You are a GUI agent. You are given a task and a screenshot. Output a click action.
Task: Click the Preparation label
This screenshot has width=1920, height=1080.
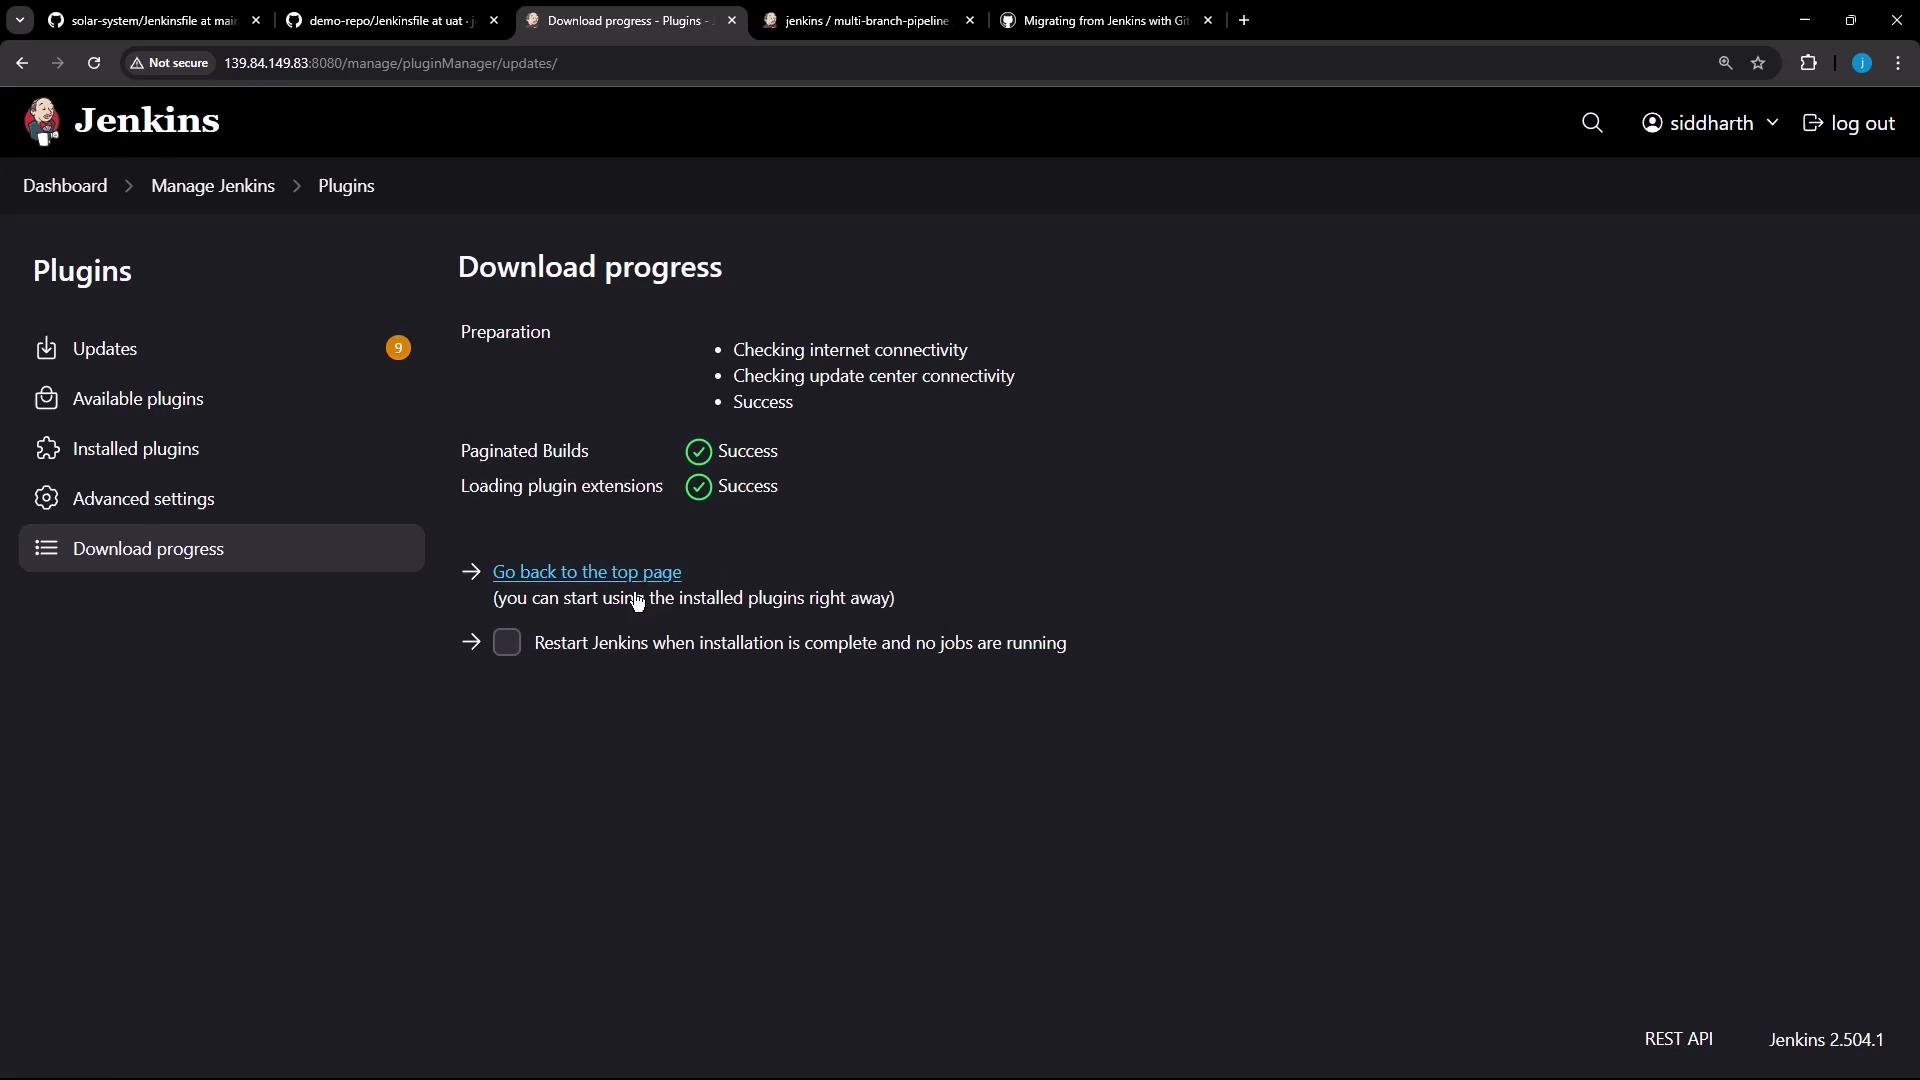(x=505, y=332)
